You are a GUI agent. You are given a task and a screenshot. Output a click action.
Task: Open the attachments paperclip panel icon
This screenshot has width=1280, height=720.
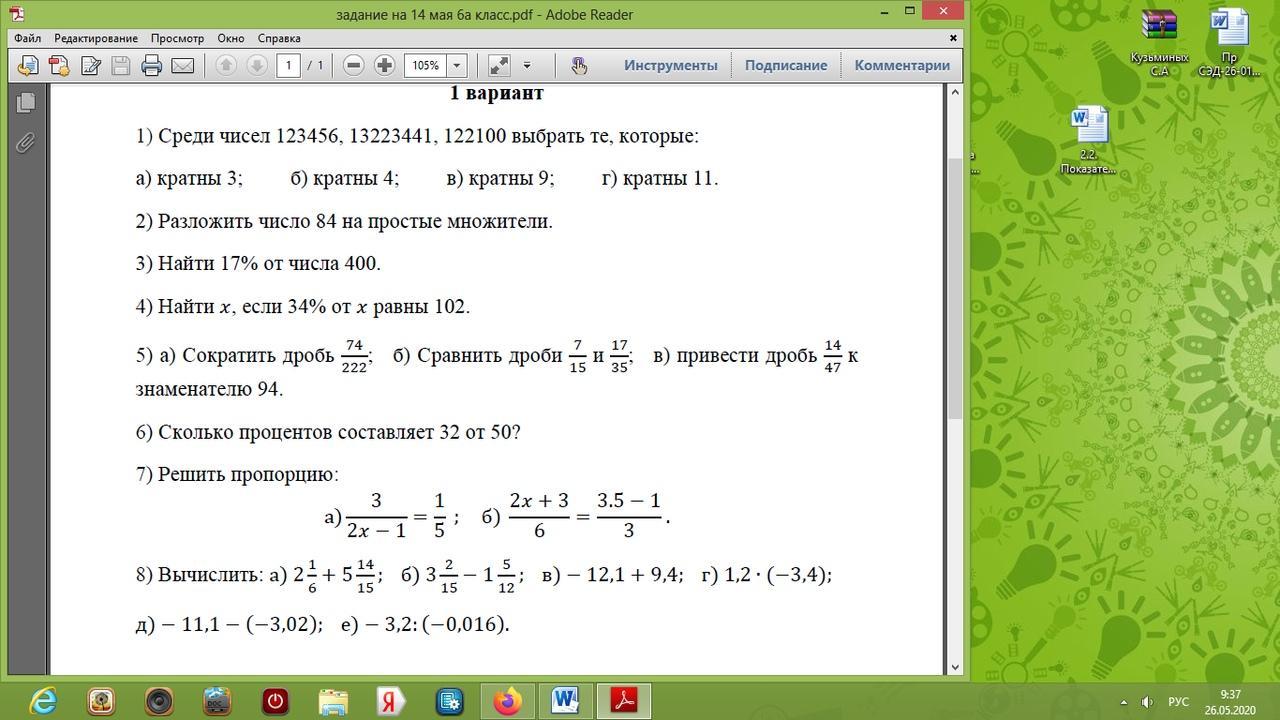(26, 143)
